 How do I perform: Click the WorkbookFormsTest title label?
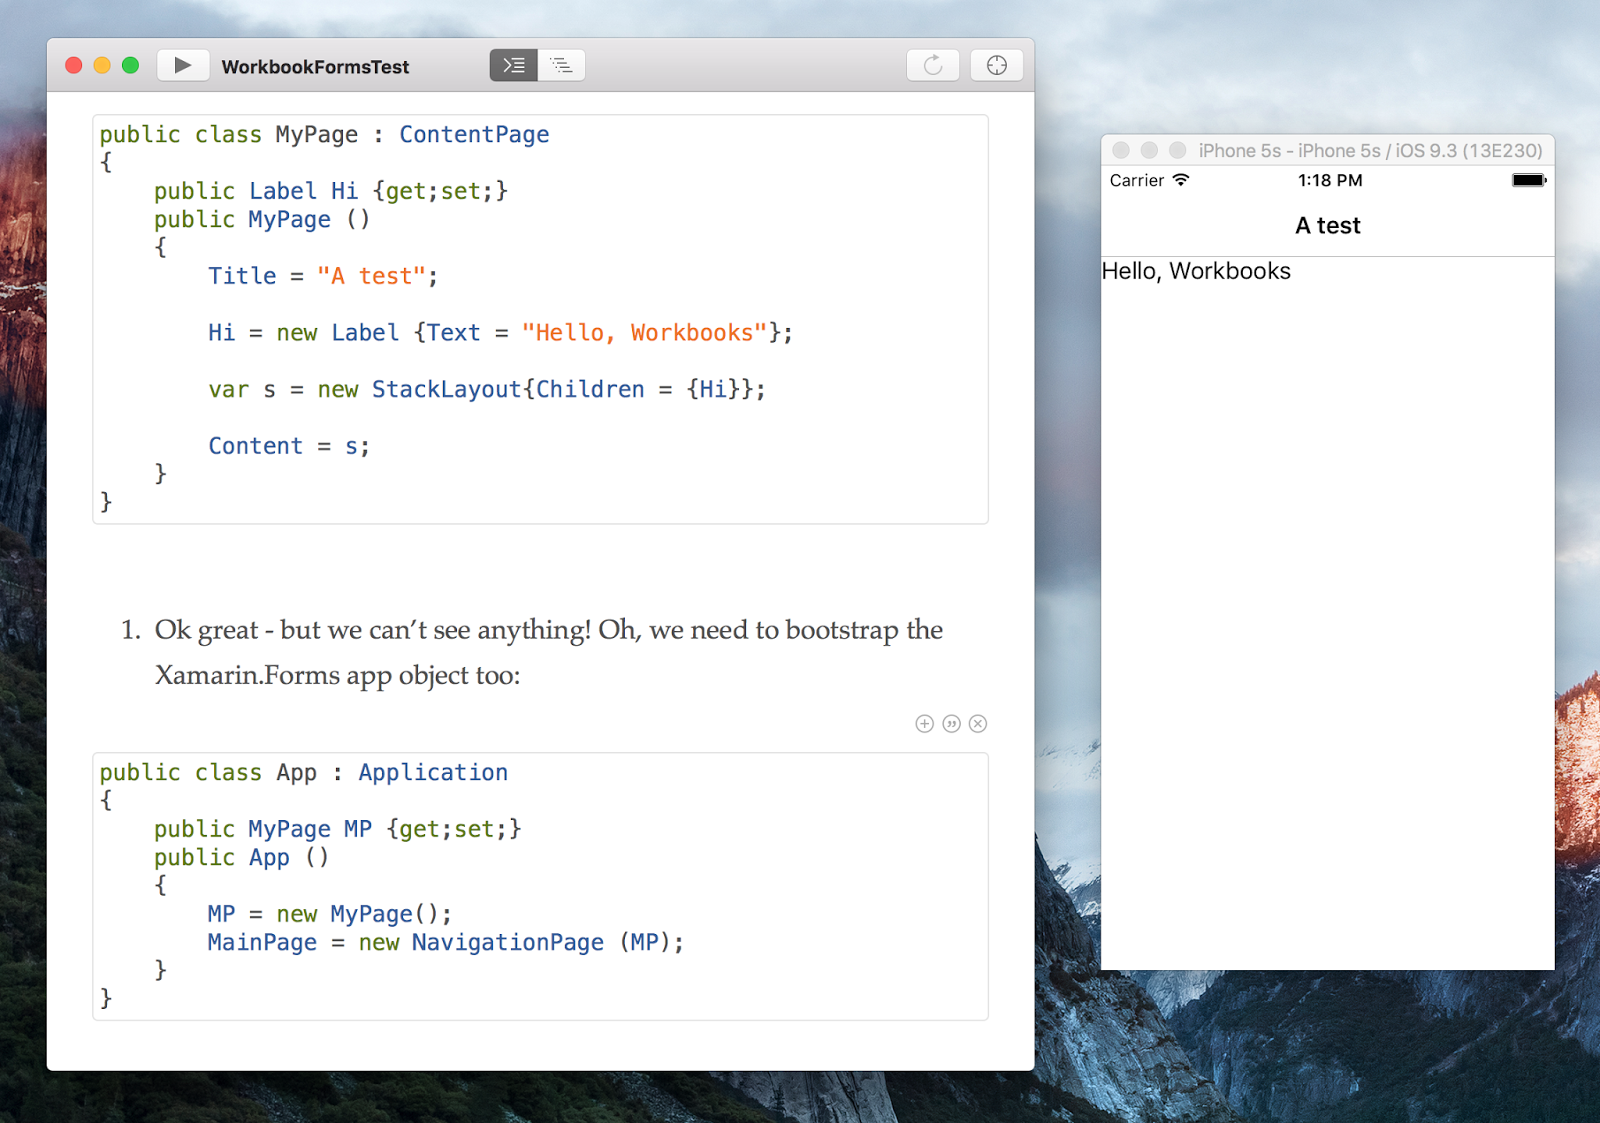[315, 67]
